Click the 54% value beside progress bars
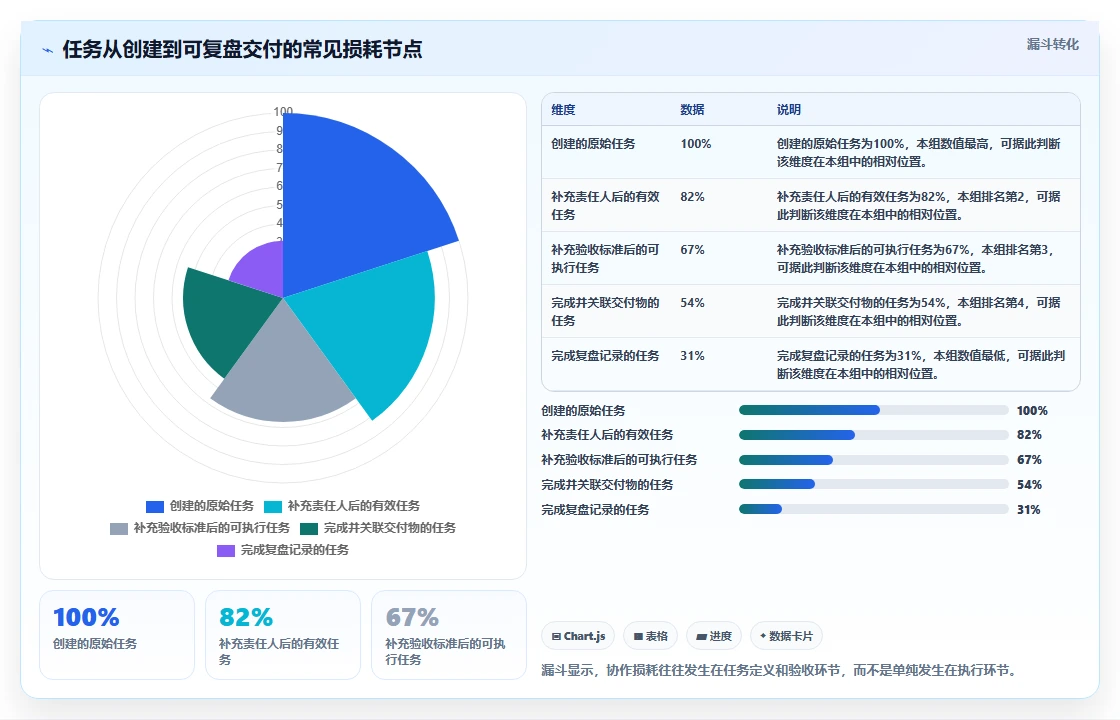This screenshot has width=1120, height=720. [x=1029, y=484]
